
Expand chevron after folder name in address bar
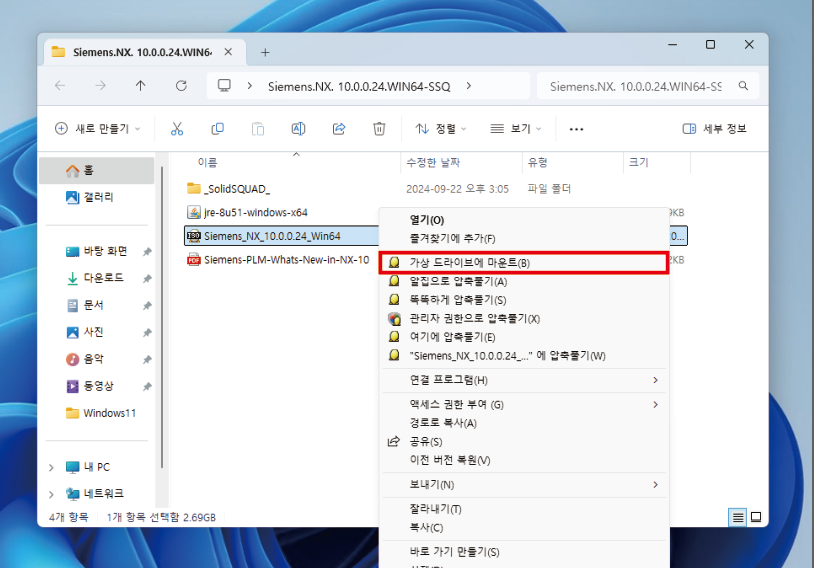click(x=469, y=86)
